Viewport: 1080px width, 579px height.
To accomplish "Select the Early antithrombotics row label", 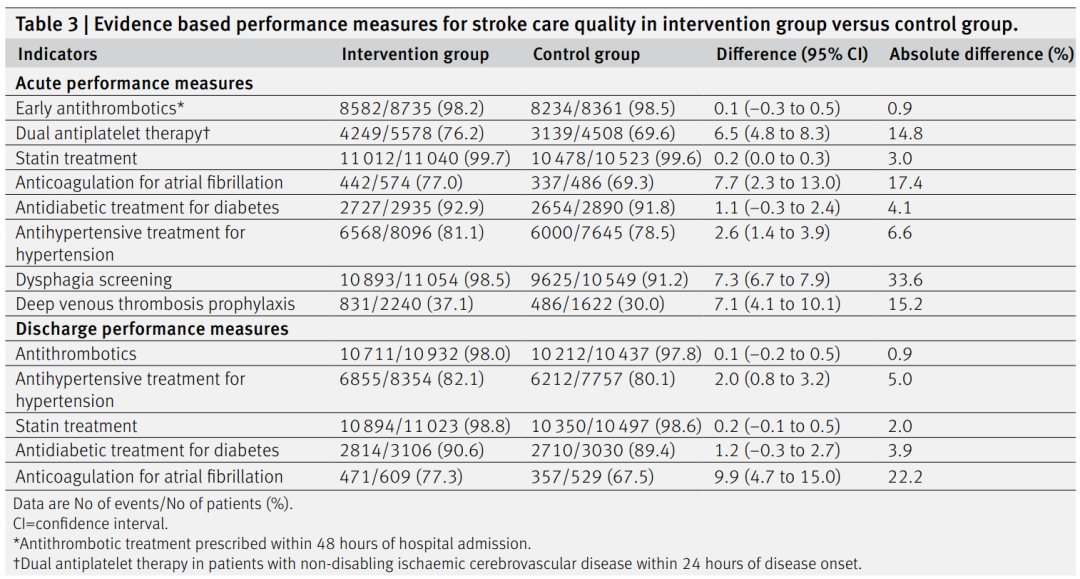I will 100,109.
